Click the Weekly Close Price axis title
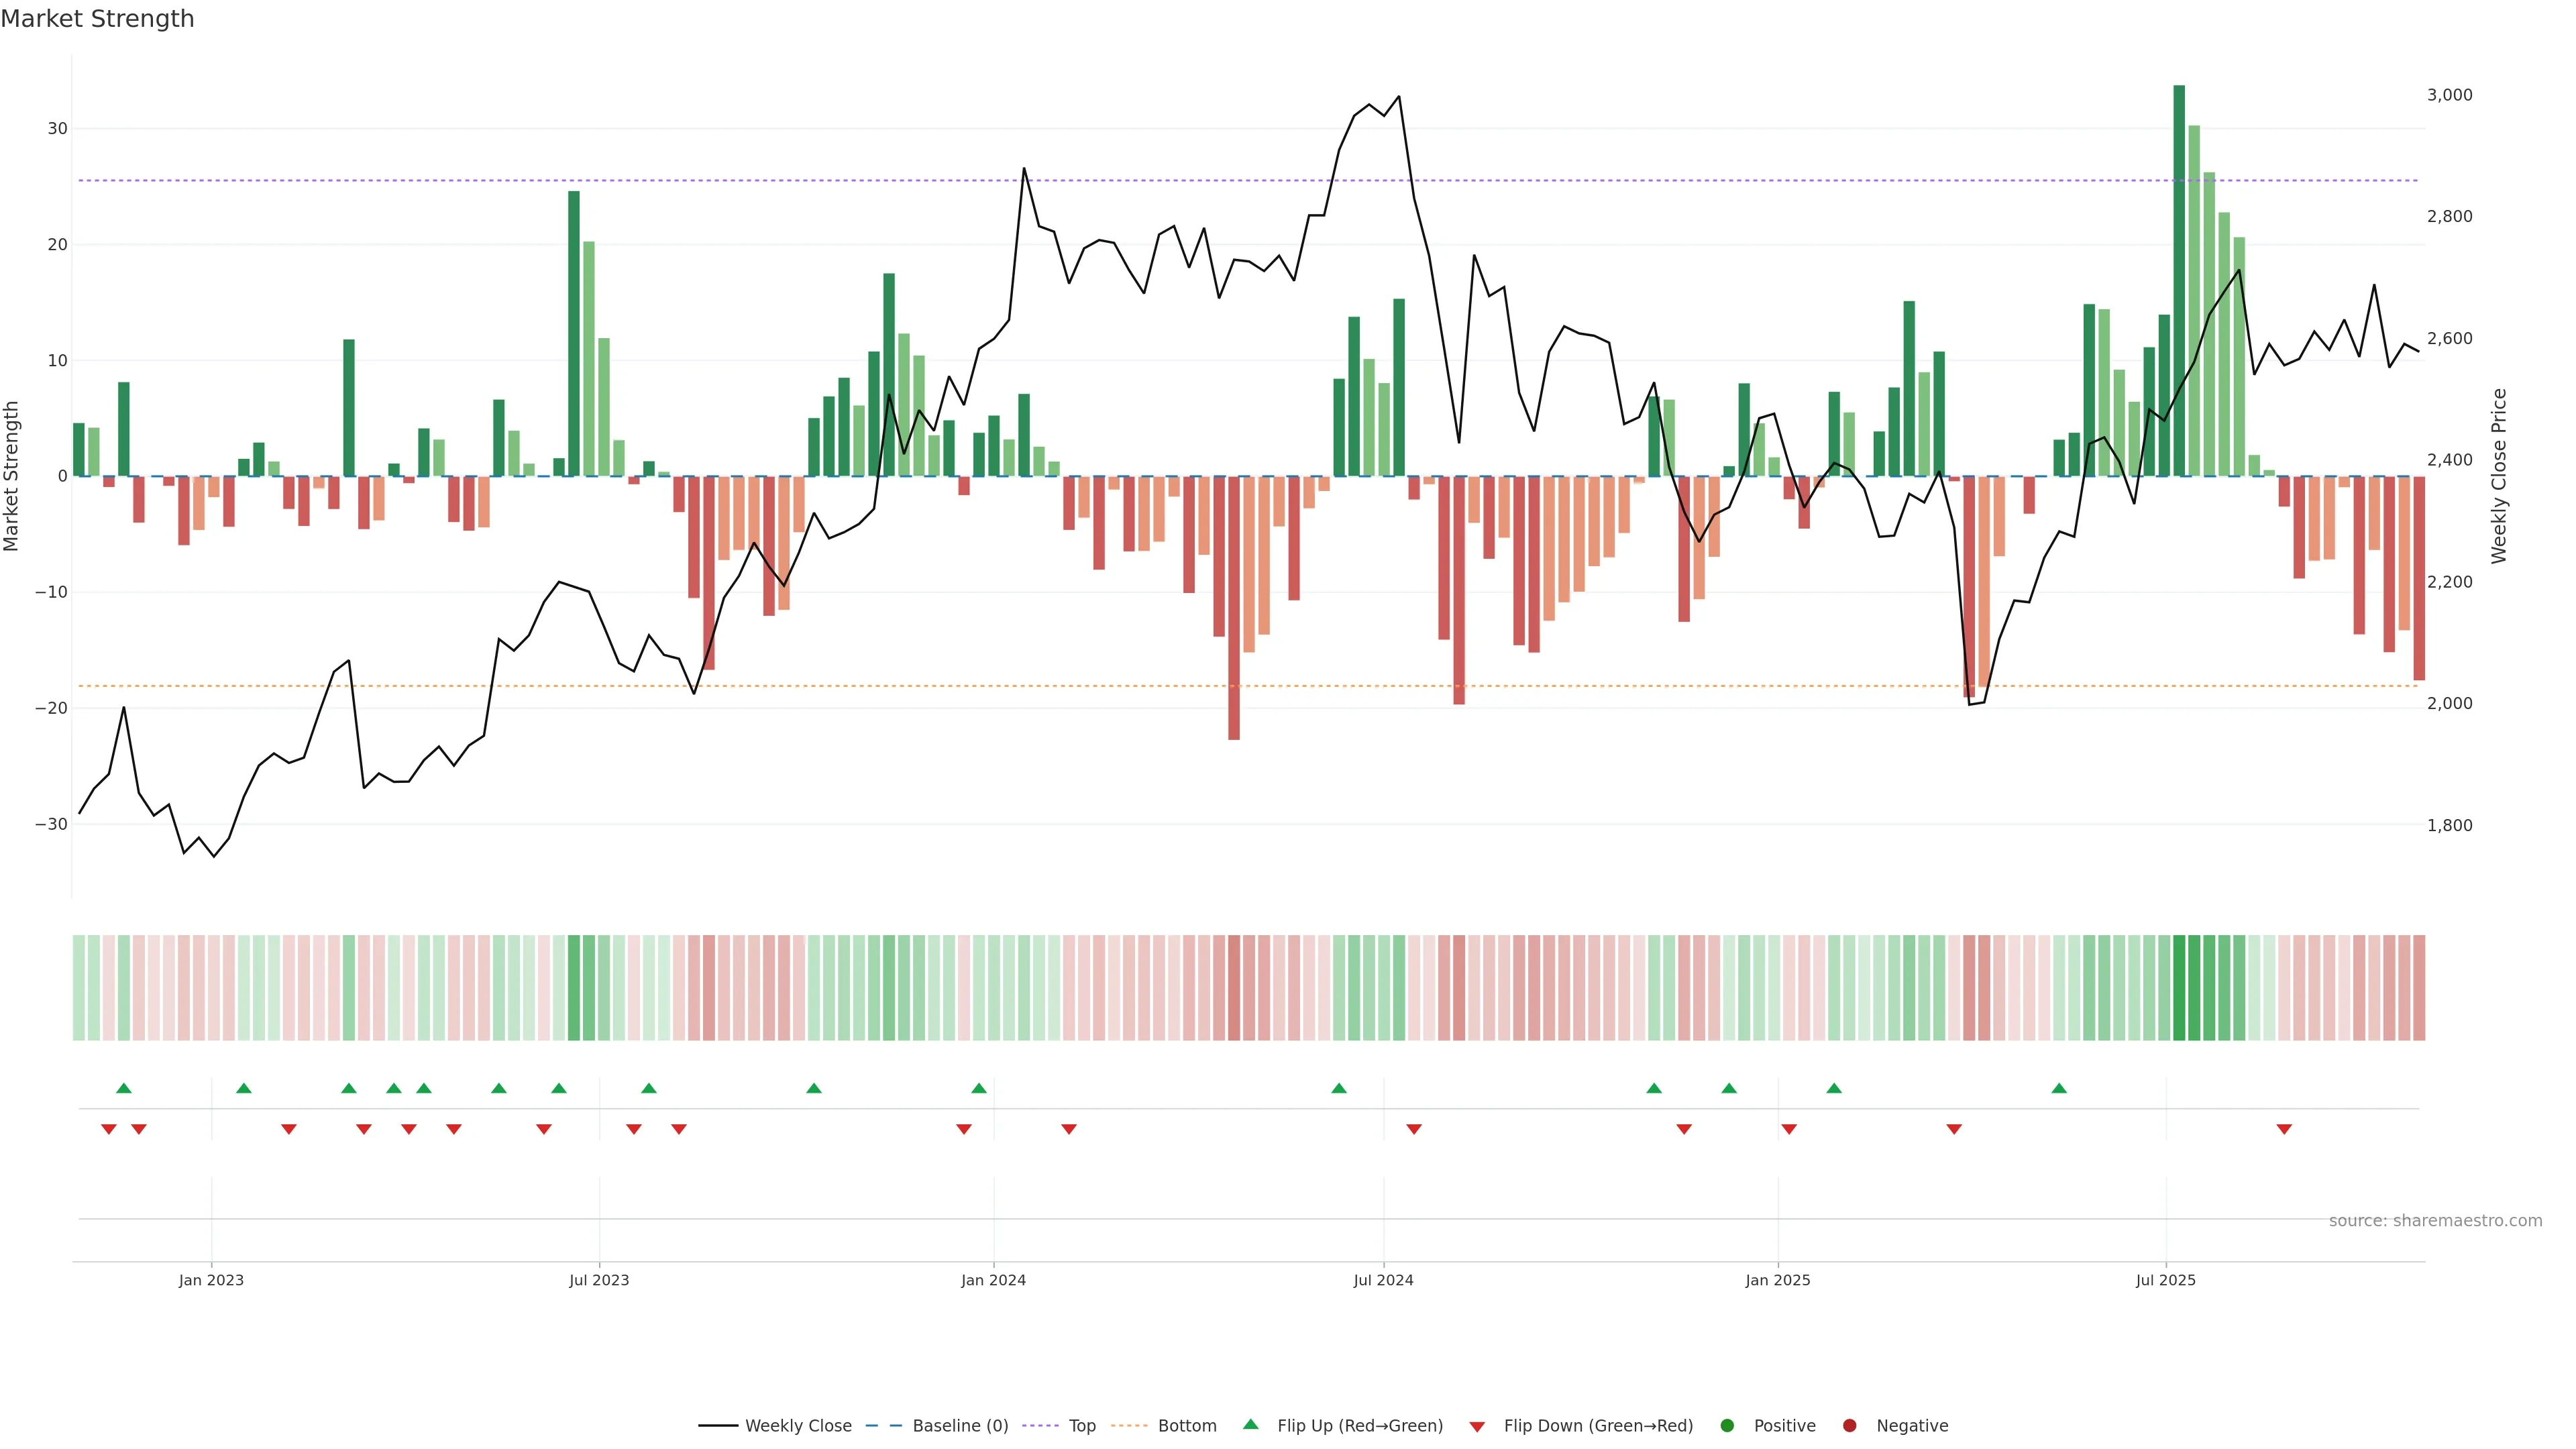Viewport: 2576px width, 1449px height. [x=2499, y=476]
